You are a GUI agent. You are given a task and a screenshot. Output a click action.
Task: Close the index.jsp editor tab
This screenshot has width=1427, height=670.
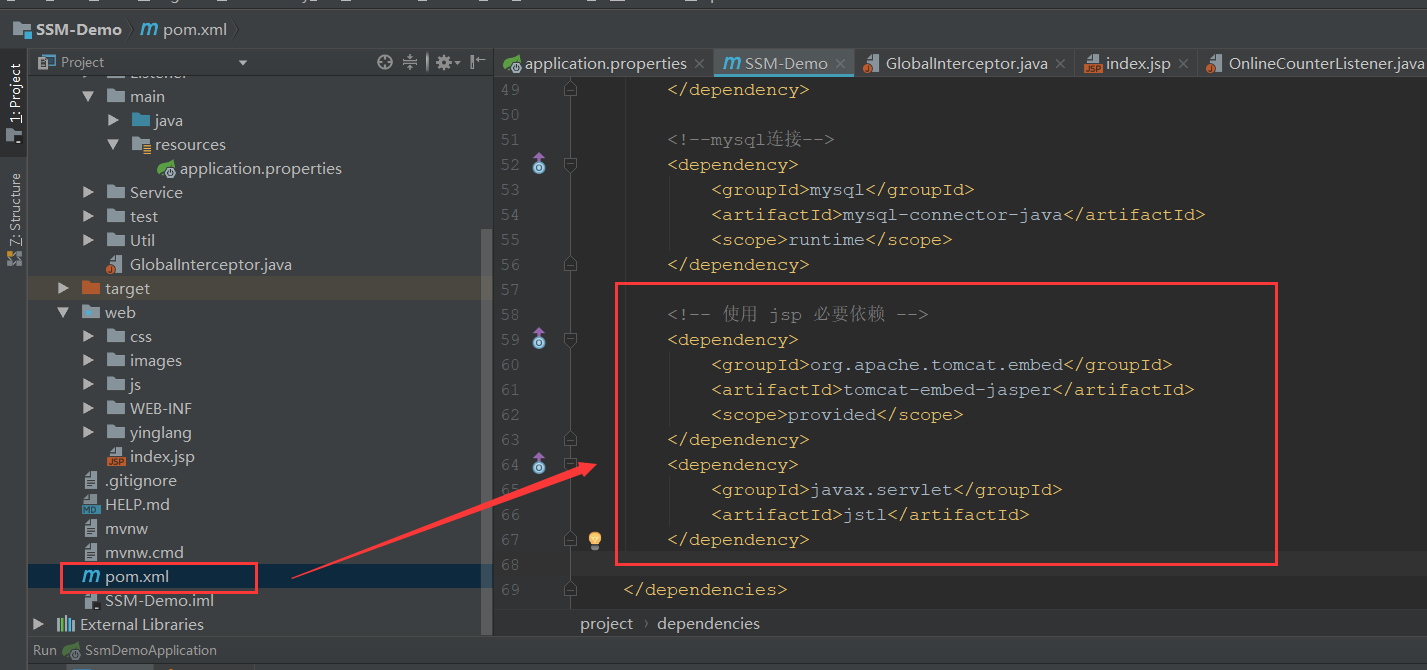(1183, 64)
